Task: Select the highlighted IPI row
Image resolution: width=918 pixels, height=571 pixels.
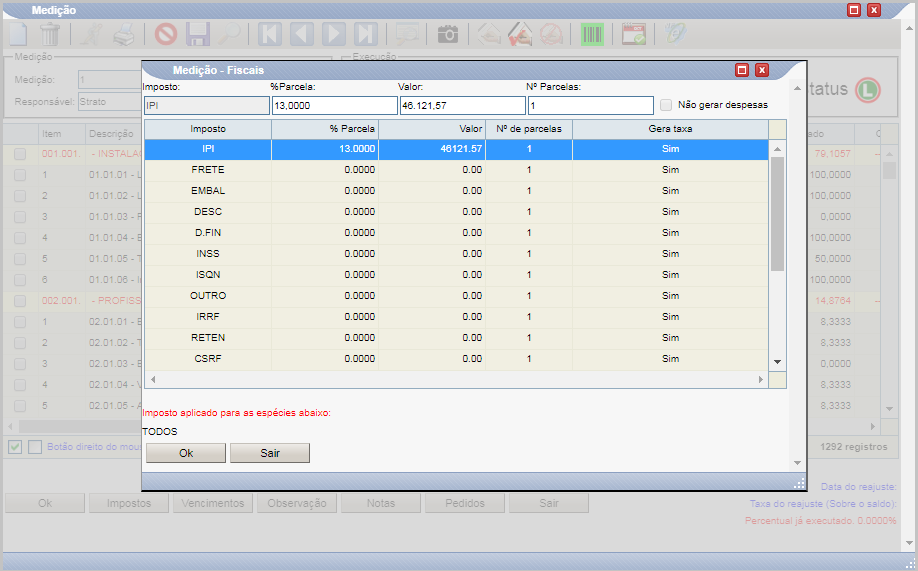Action: 457,149
